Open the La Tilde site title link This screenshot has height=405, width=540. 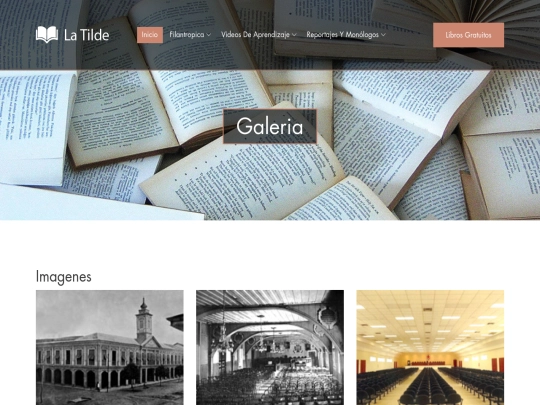click(86, 35)
